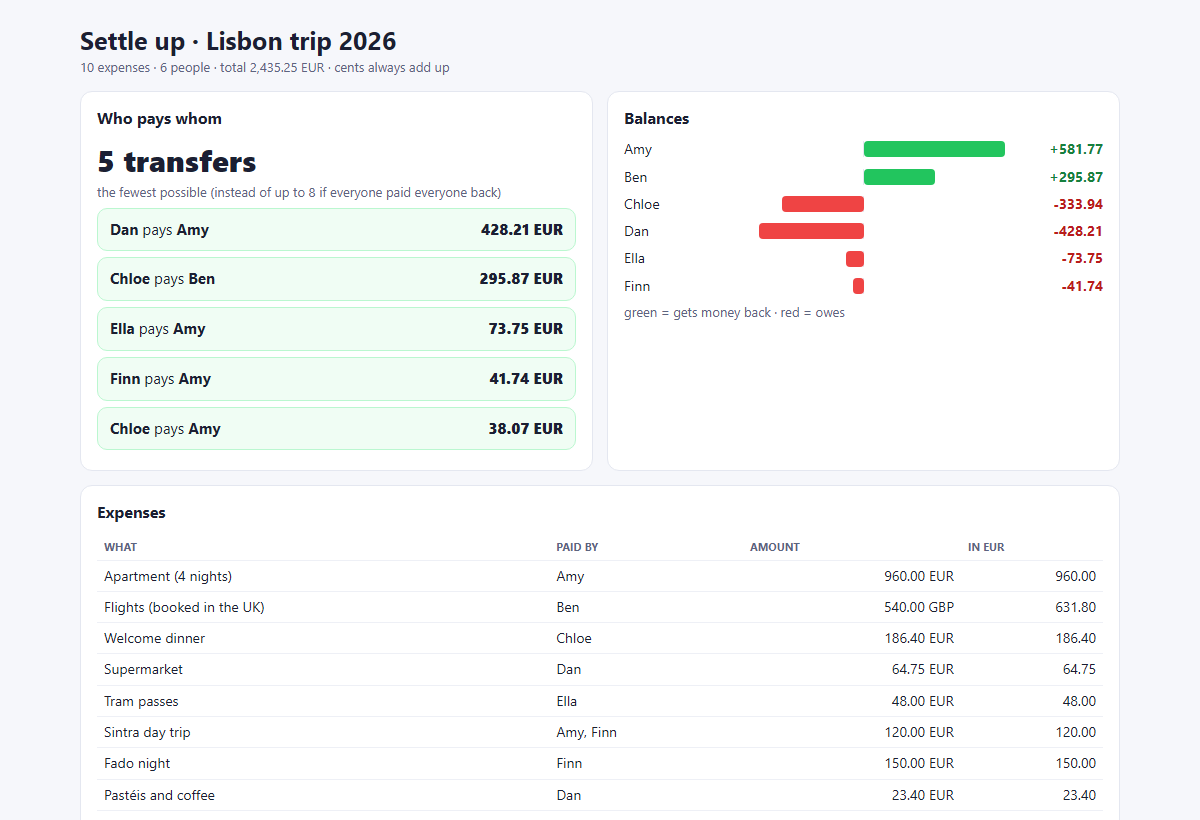Image resolution: width=1200 pixels, height=820 pixels.
Task: Click the 23.40 EUR amount cell
Action: click(x=923, y=795)
